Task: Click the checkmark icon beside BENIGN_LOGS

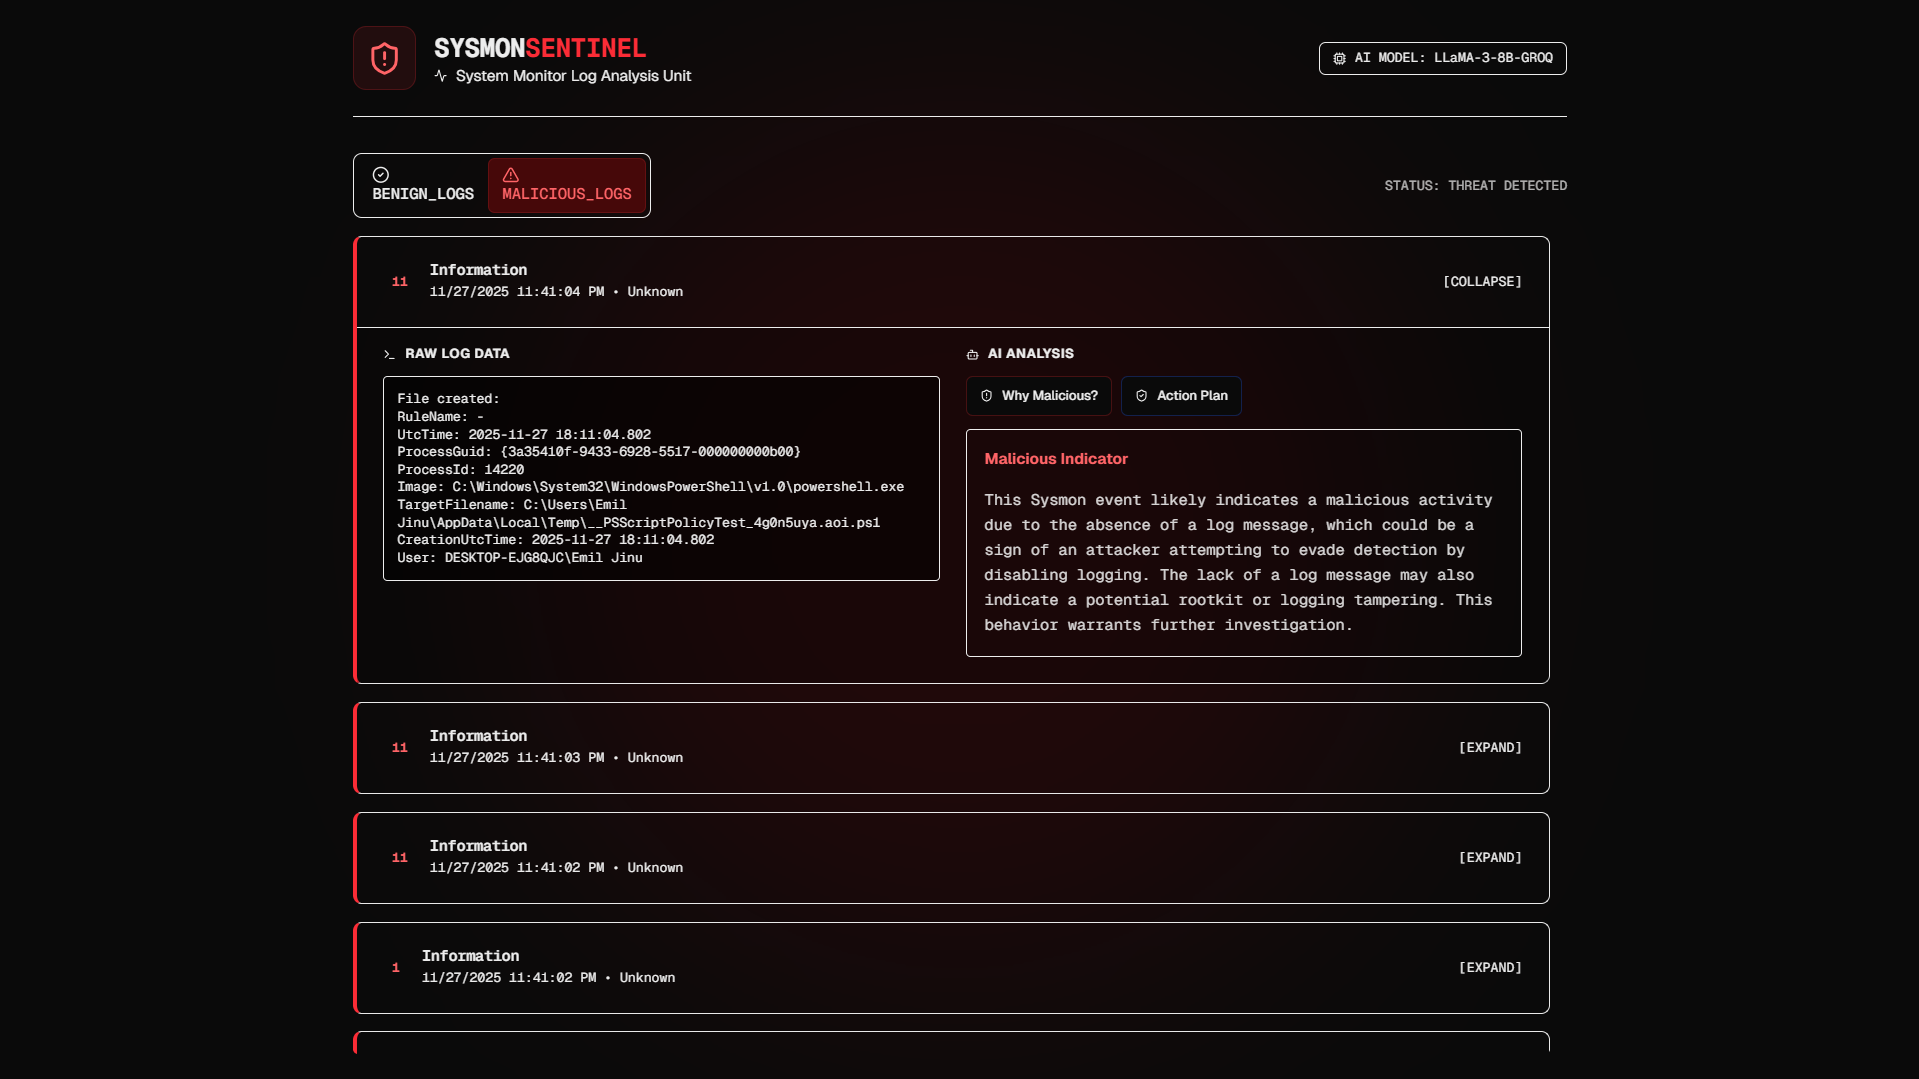Action: tap(380, 174)
